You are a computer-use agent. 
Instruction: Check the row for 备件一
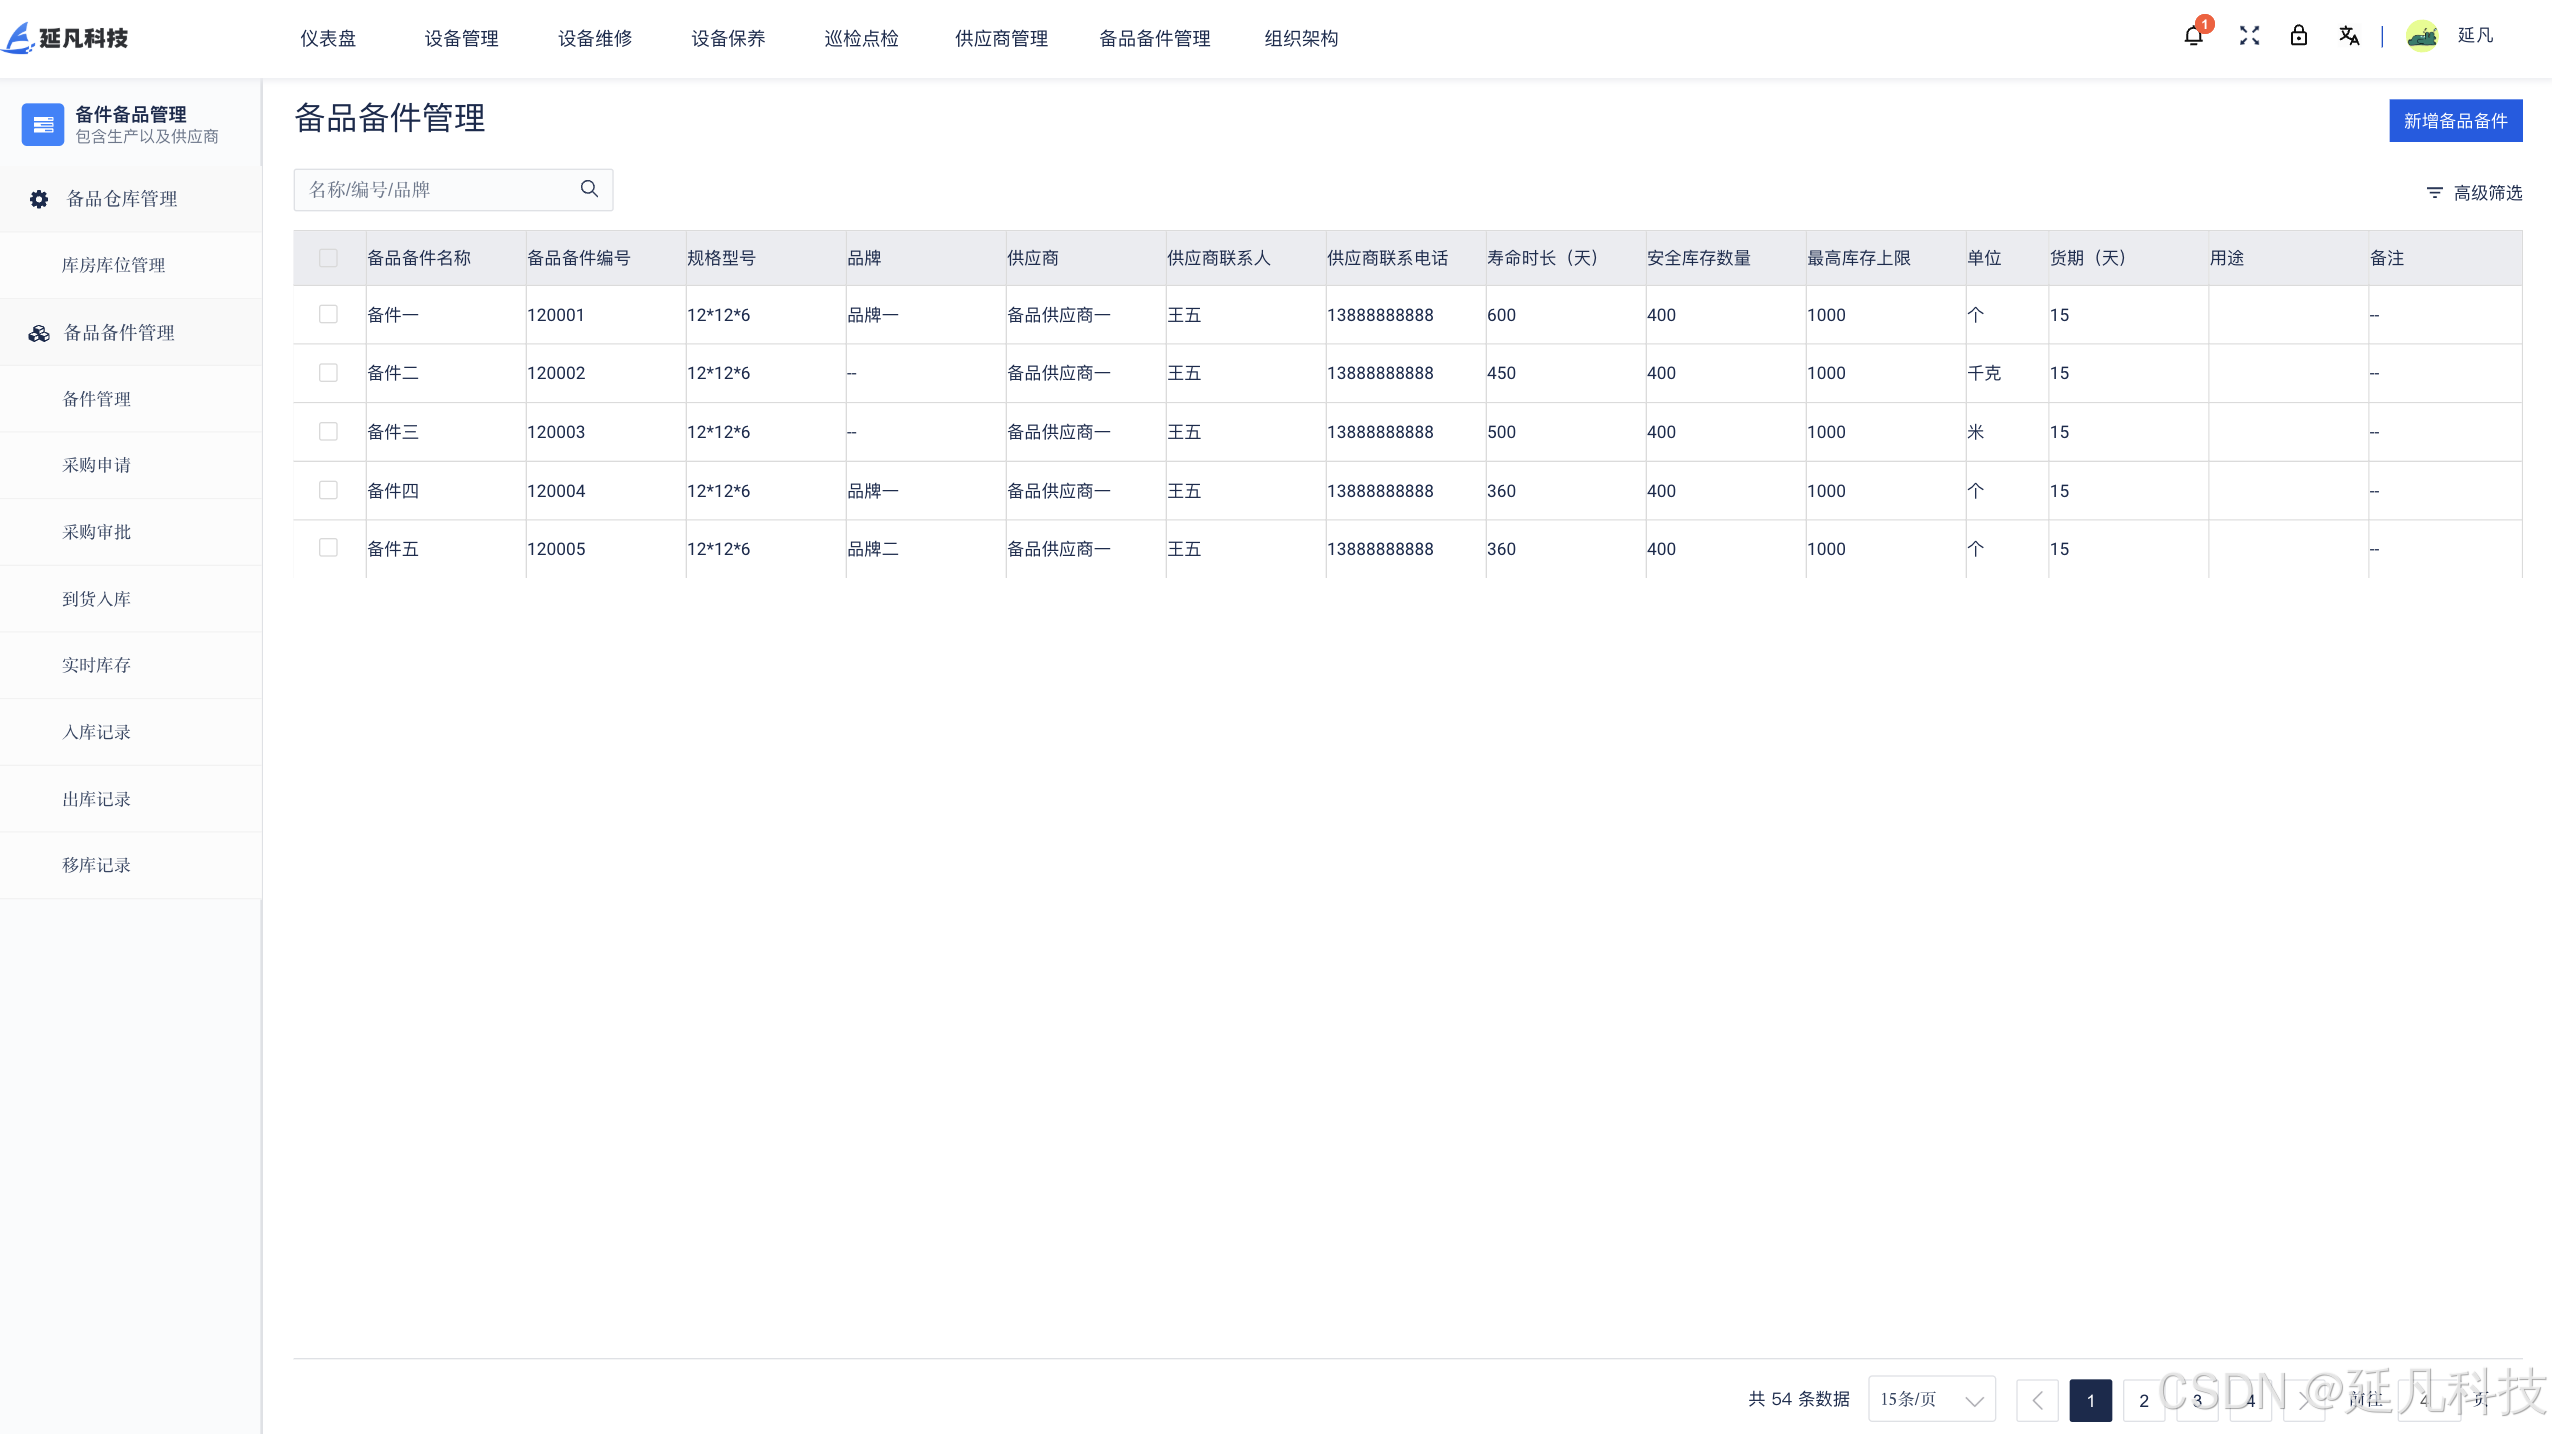tap(328, 314)
